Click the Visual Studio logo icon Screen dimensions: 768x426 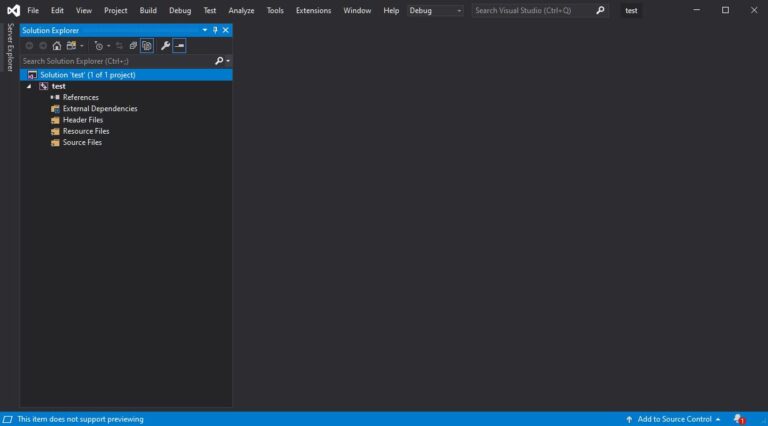[x=11, y=10]
